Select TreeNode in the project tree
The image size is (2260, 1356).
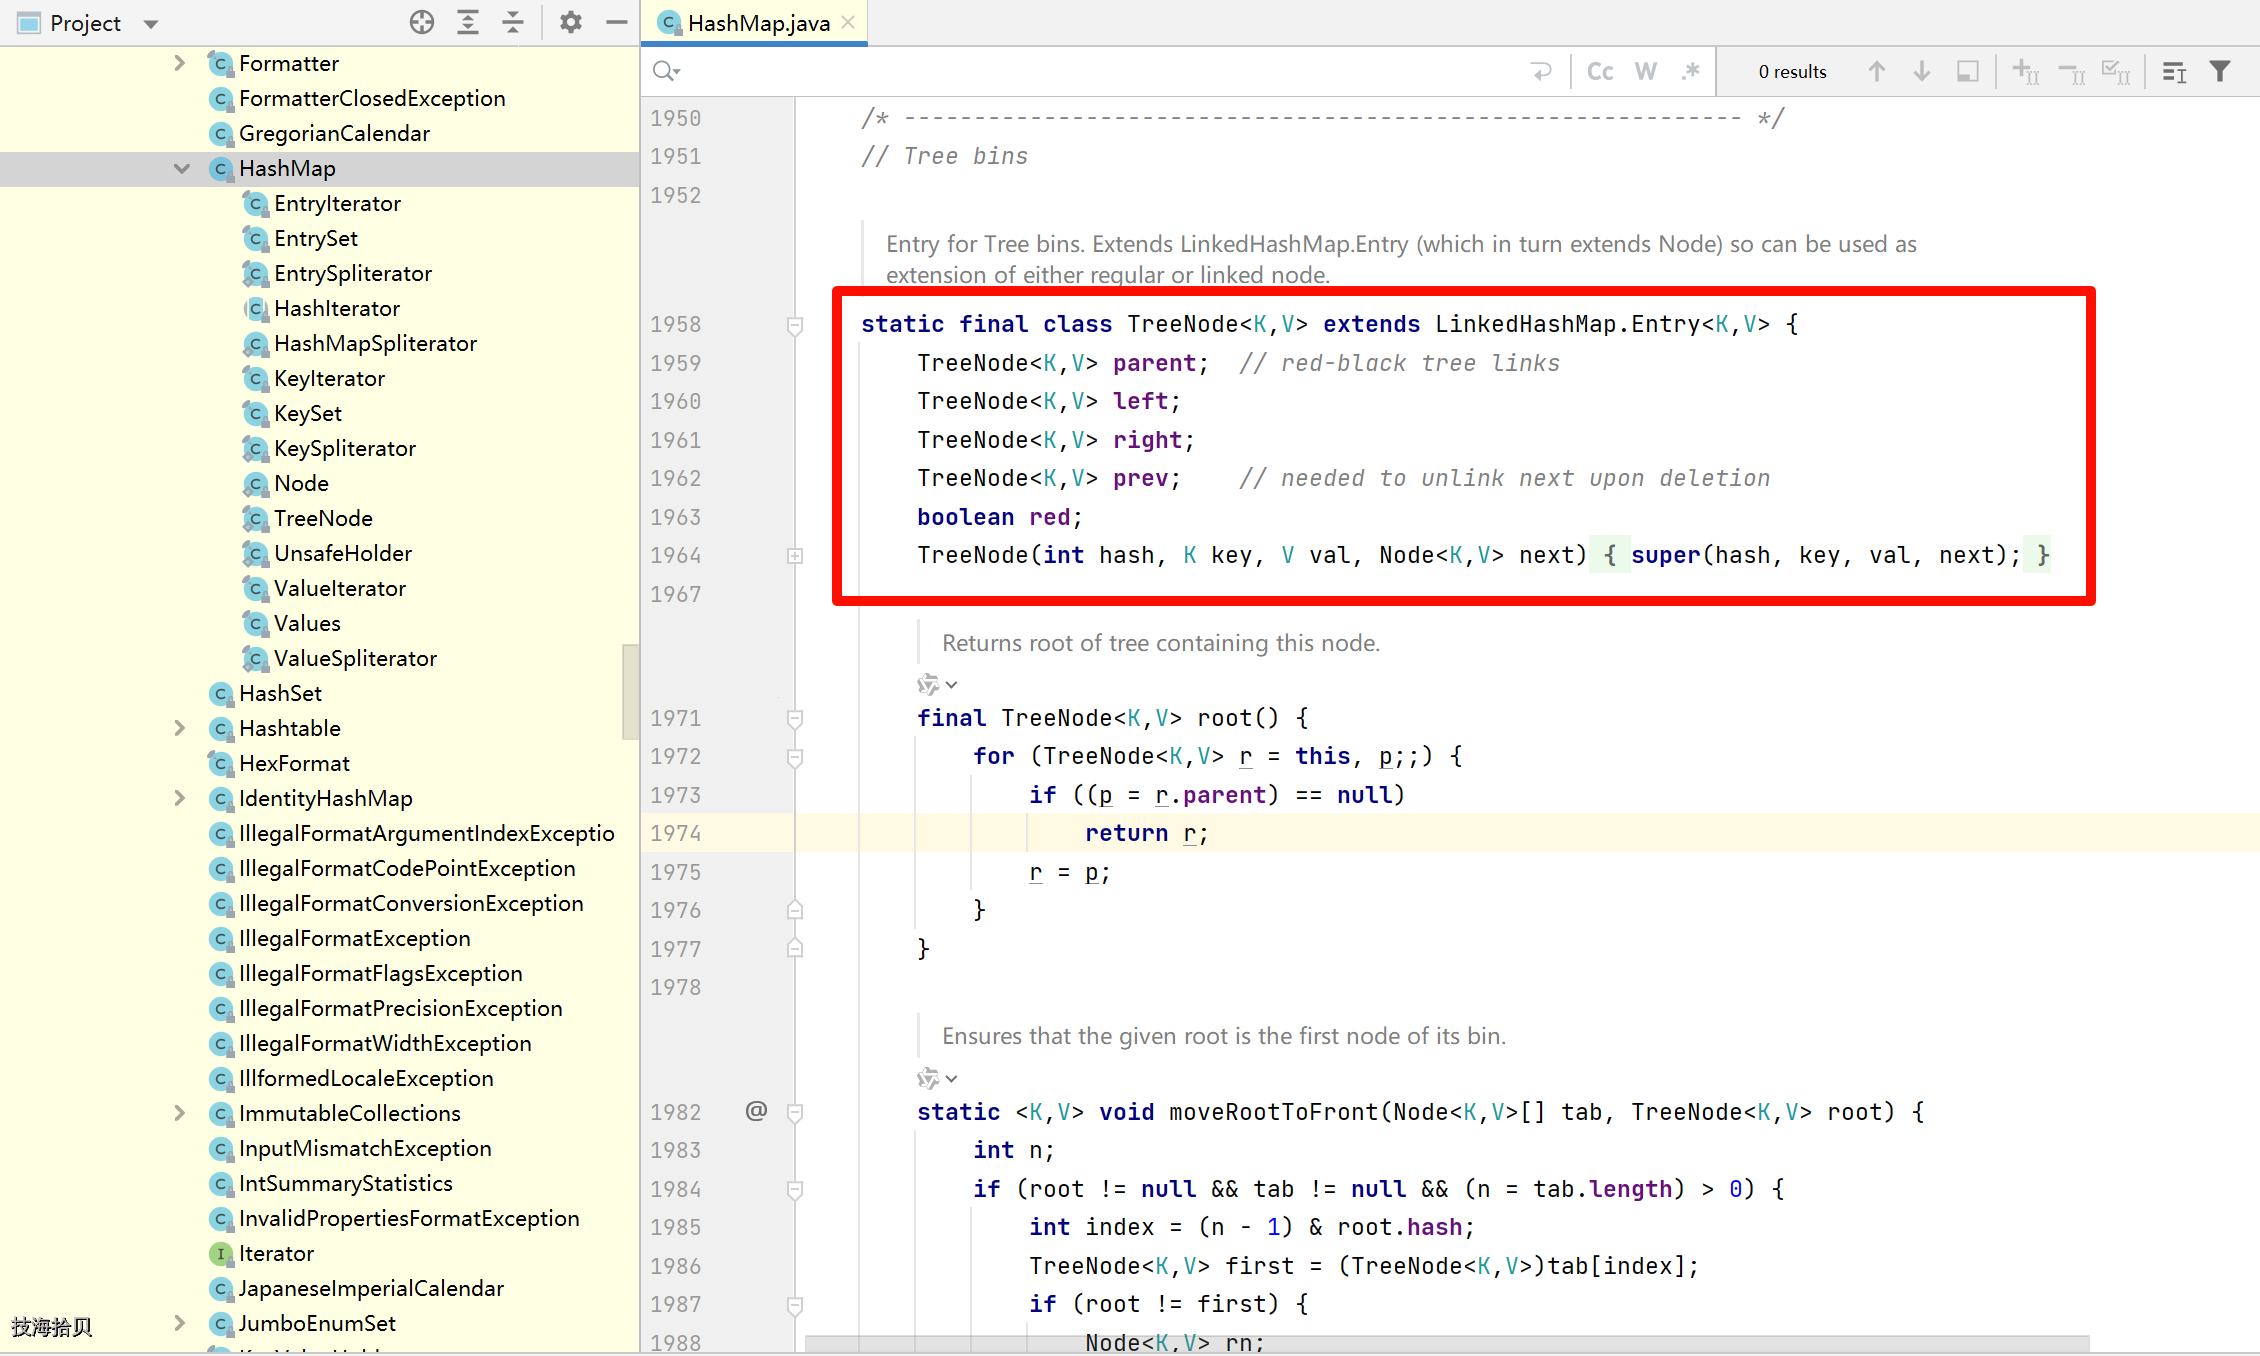tap(323, 518)
